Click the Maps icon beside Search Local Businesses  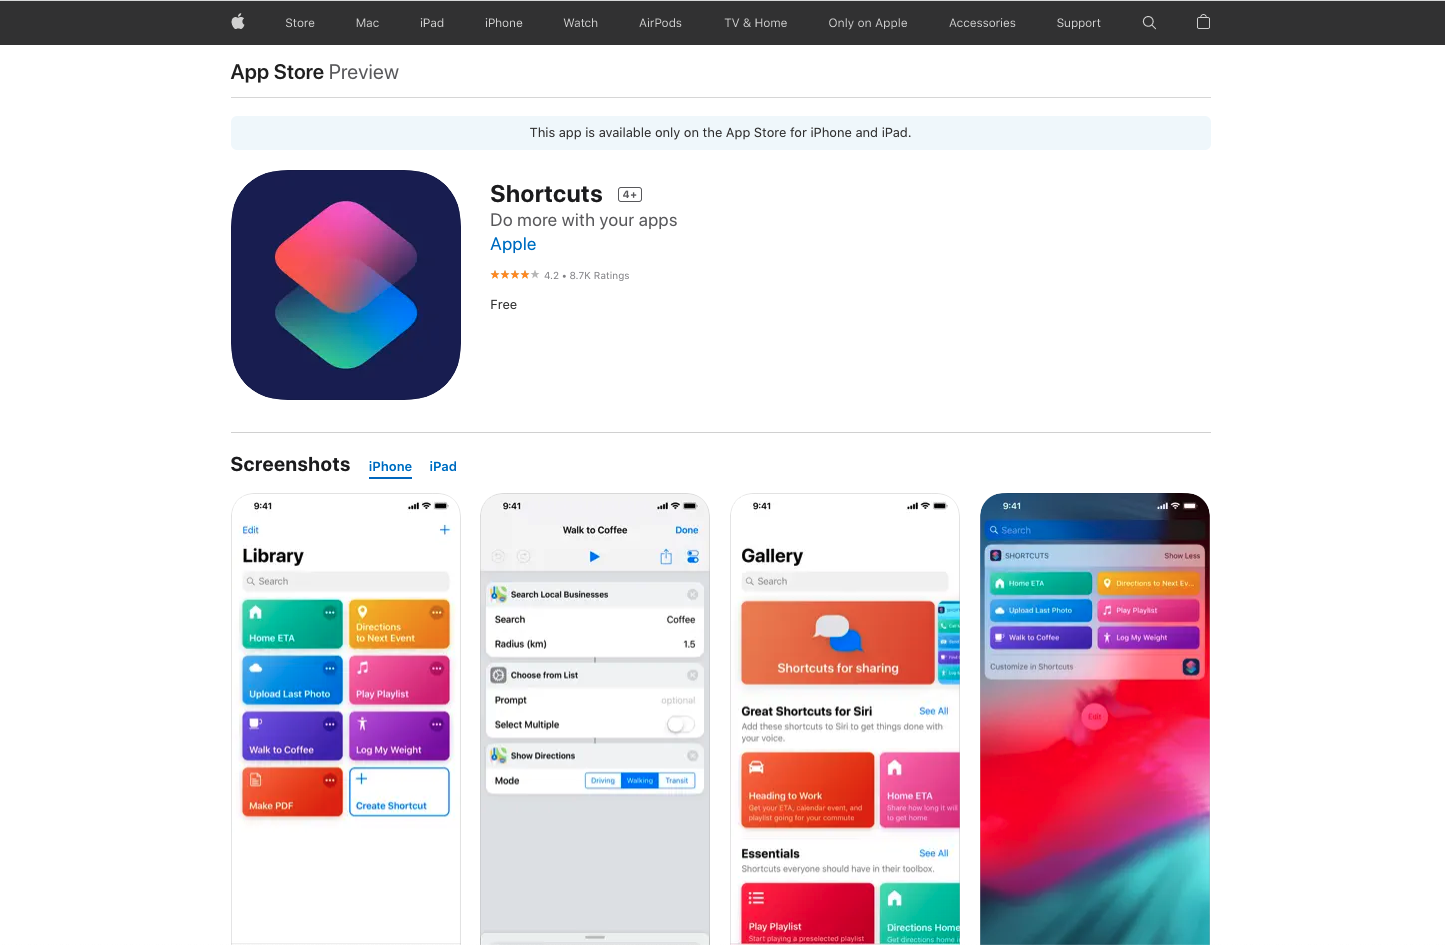(x=498, y=594)
